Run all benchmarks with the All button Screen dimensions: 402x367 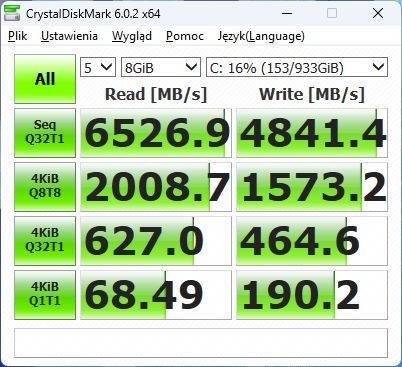45,79
